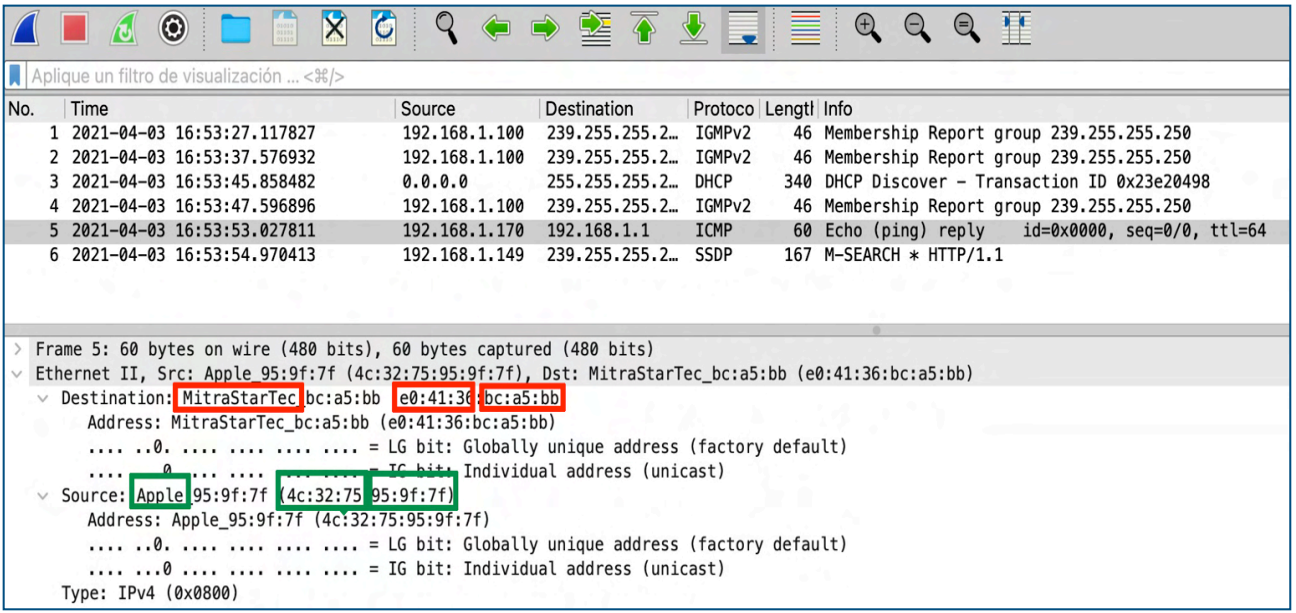Save the capture file

[x=285, y=29]
